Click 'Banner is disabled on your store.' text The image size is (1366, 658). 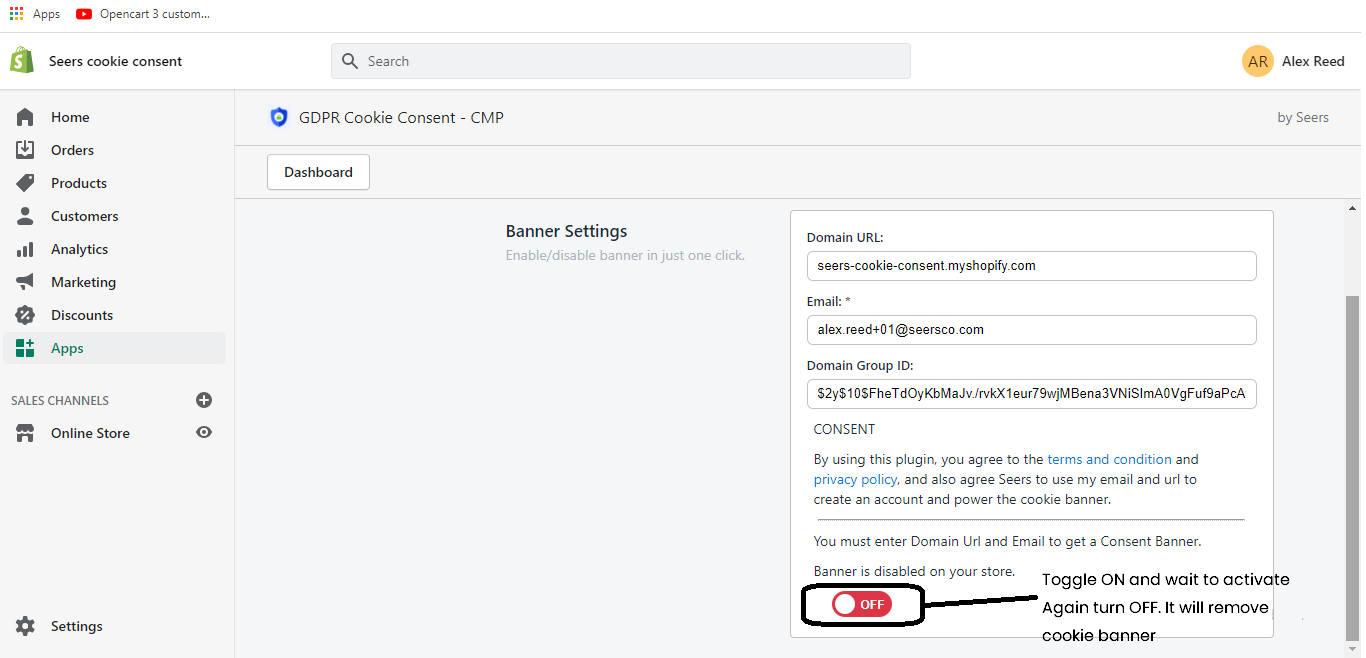tap(914, 571)
